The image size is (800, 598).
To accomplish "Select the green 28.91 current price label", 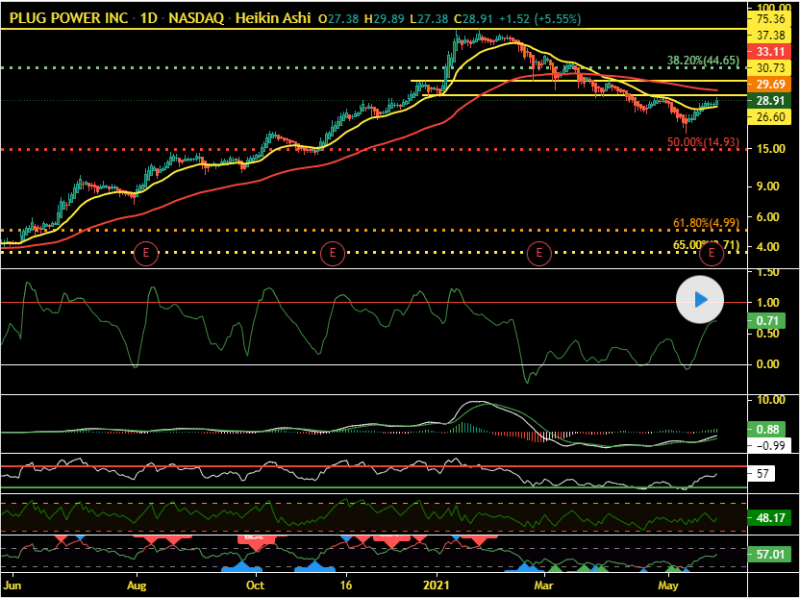I will [769, 101].
